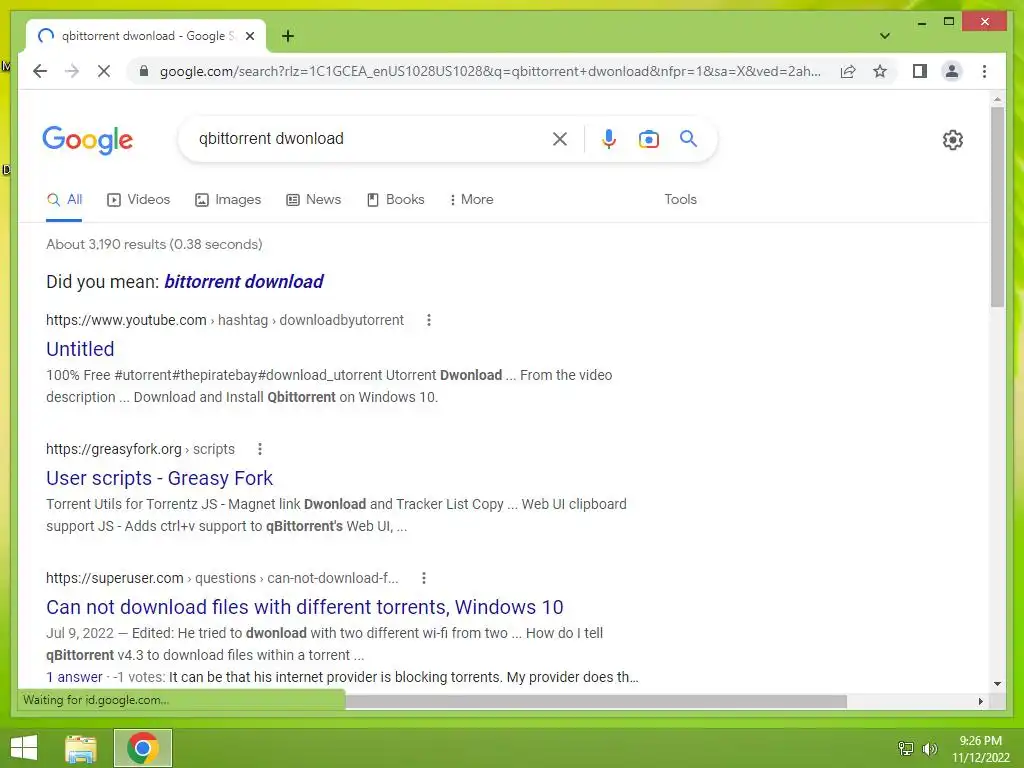Expand the More search categories

click(472, 200)
